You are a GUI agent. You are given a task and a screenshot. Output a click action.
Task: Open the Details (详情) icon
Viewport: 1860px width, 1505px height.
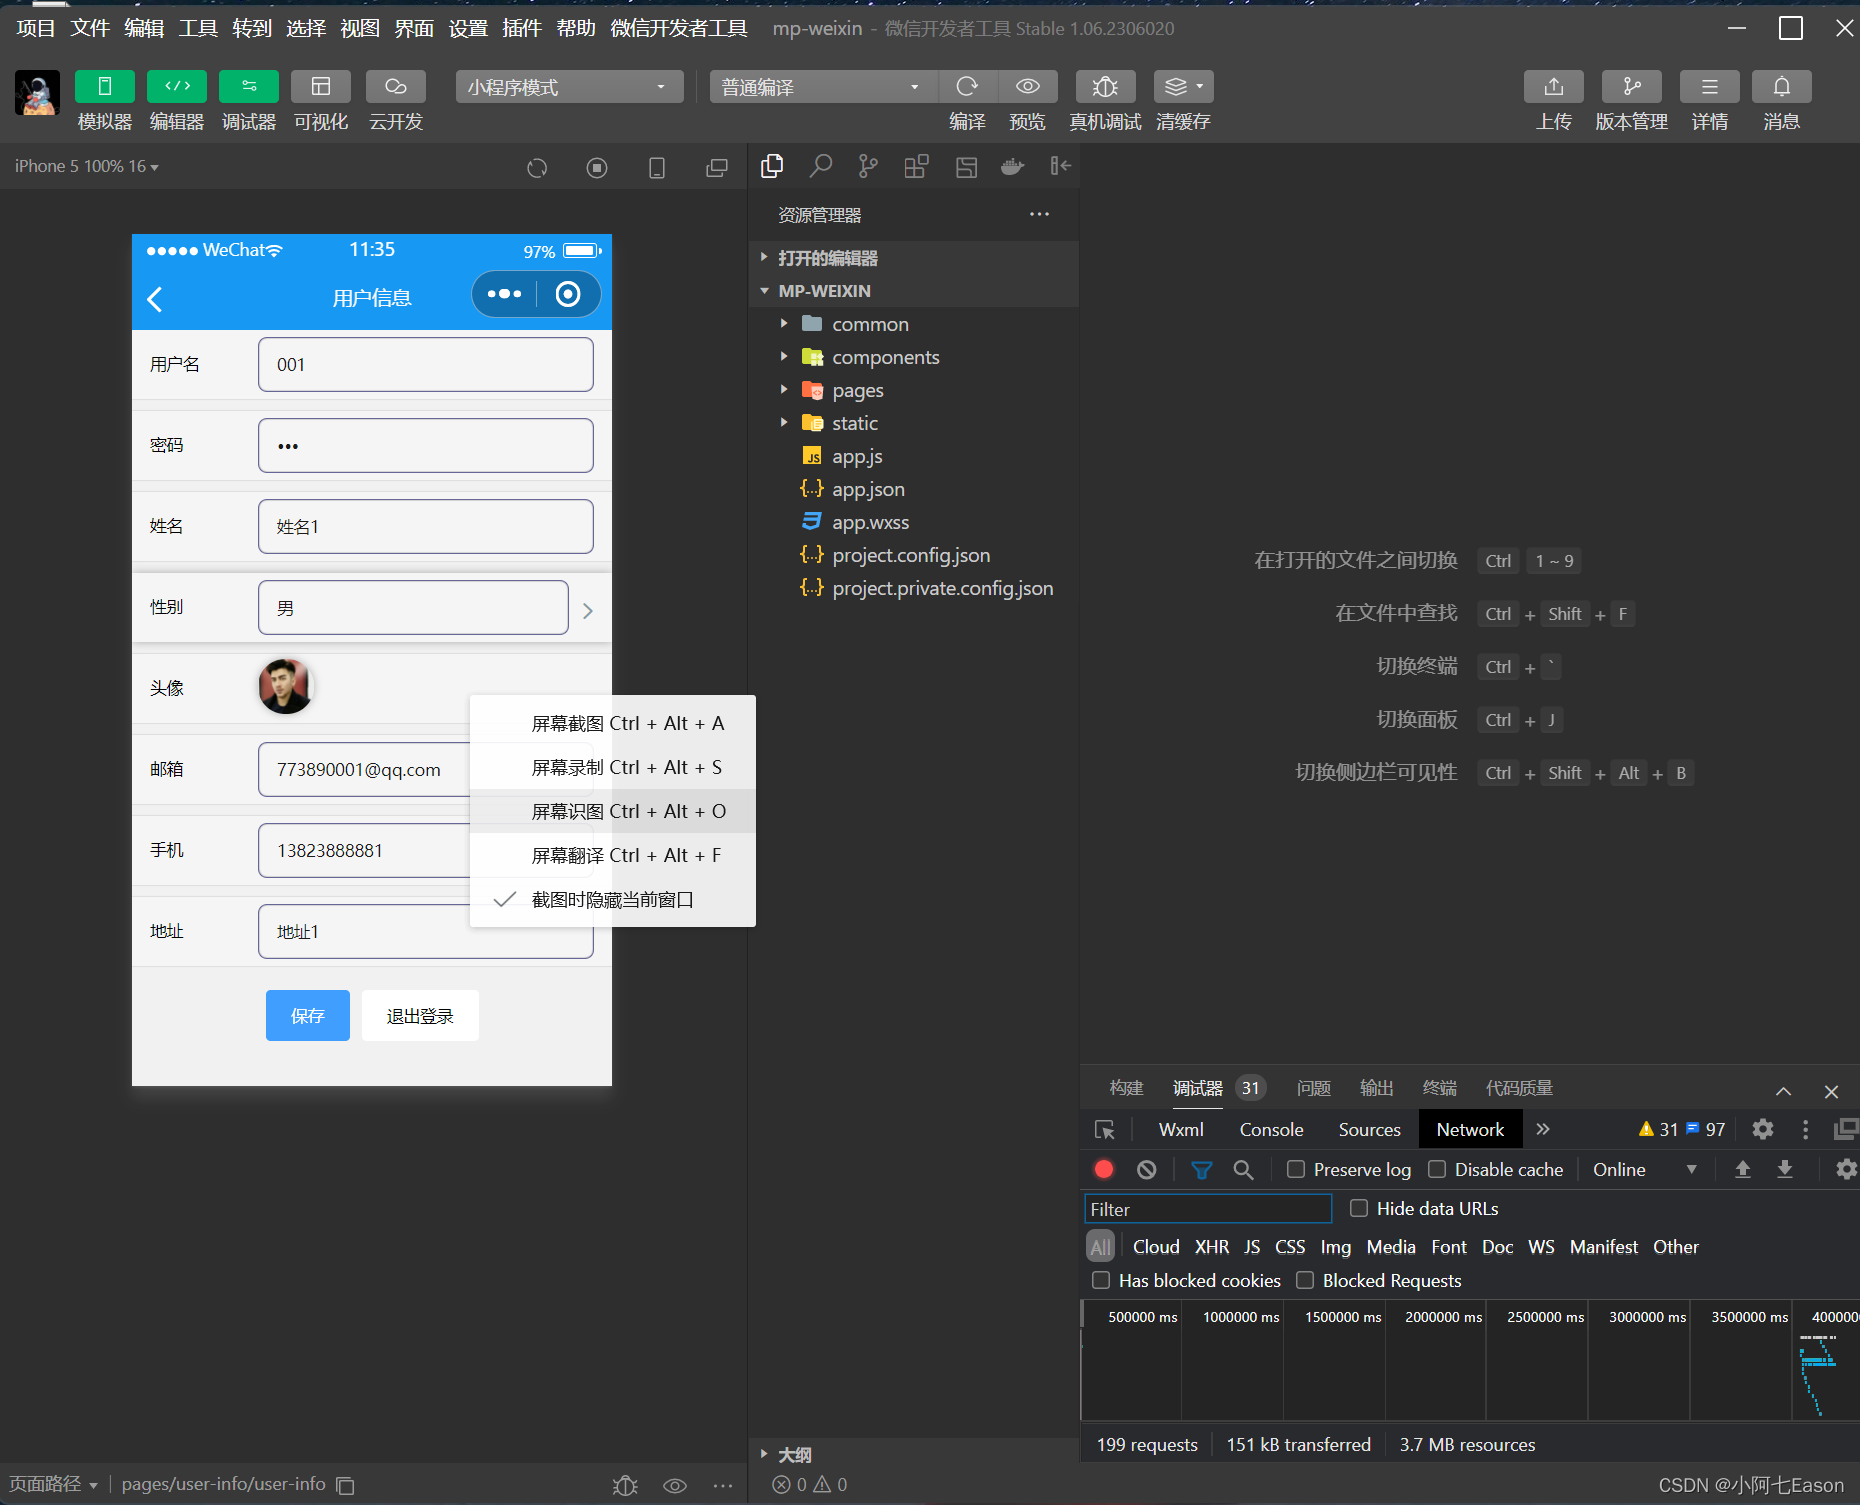click(1710, 87)
